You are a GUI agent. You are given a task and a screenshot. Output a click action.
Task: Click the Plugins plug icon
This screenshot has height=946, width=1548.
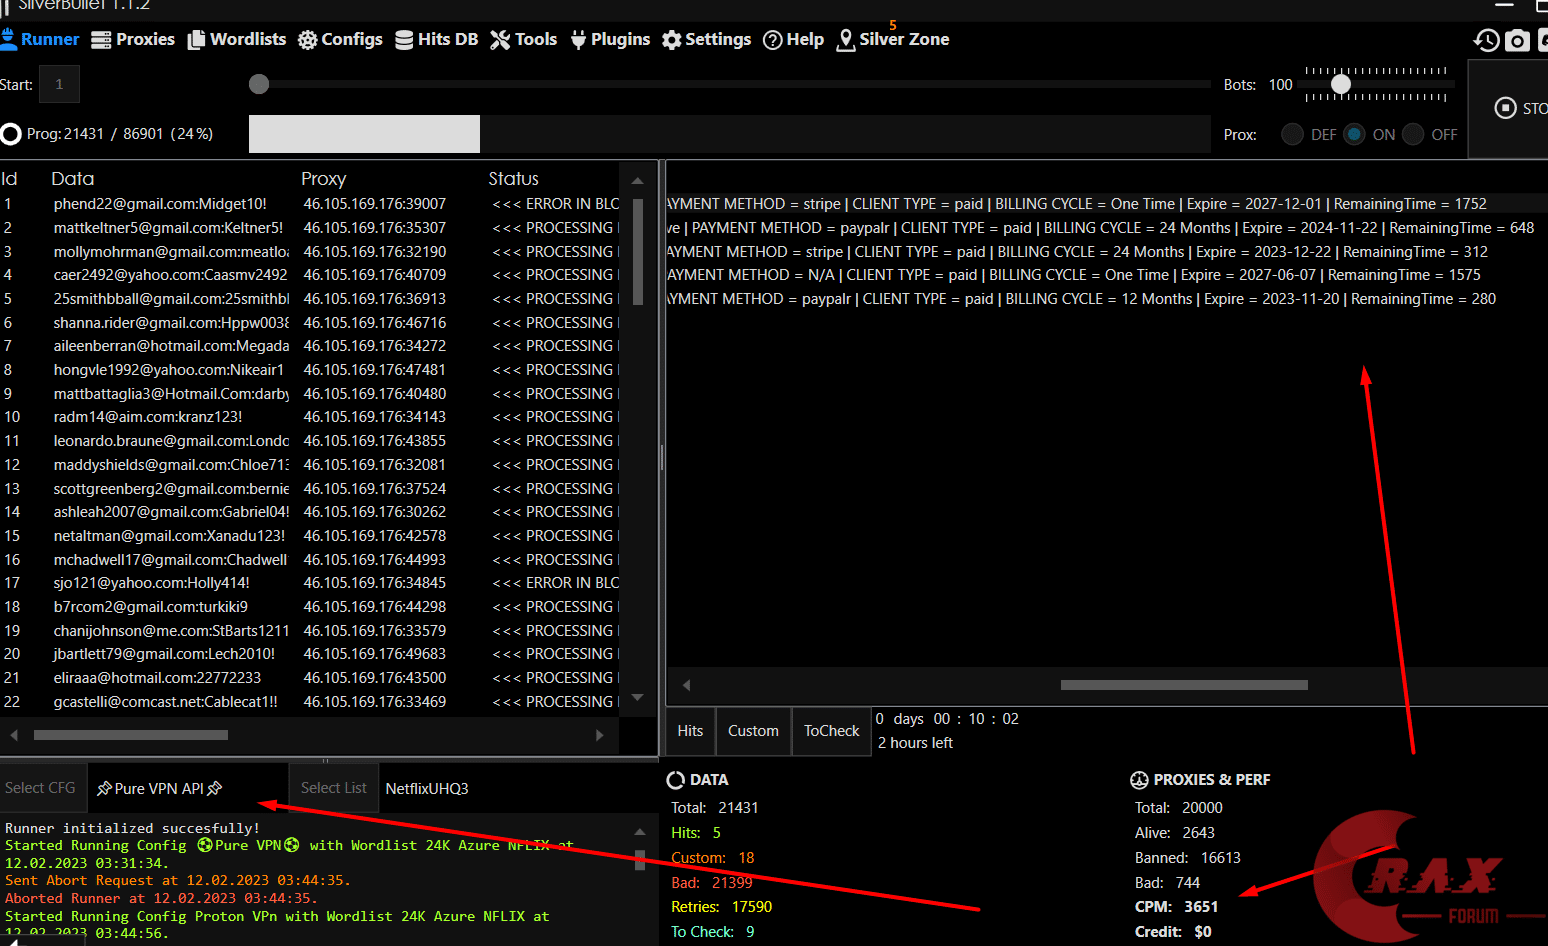578,40
